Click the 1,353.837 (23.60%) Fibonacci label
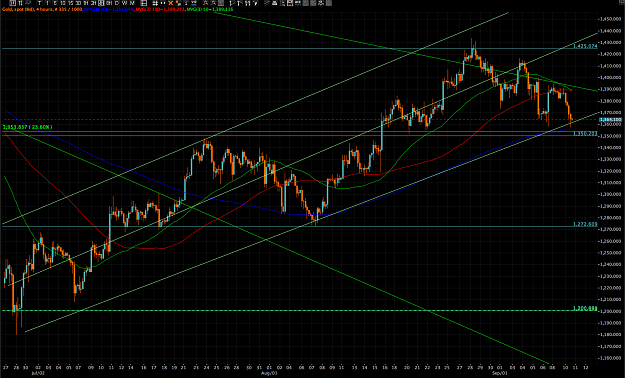 point(27,127)
